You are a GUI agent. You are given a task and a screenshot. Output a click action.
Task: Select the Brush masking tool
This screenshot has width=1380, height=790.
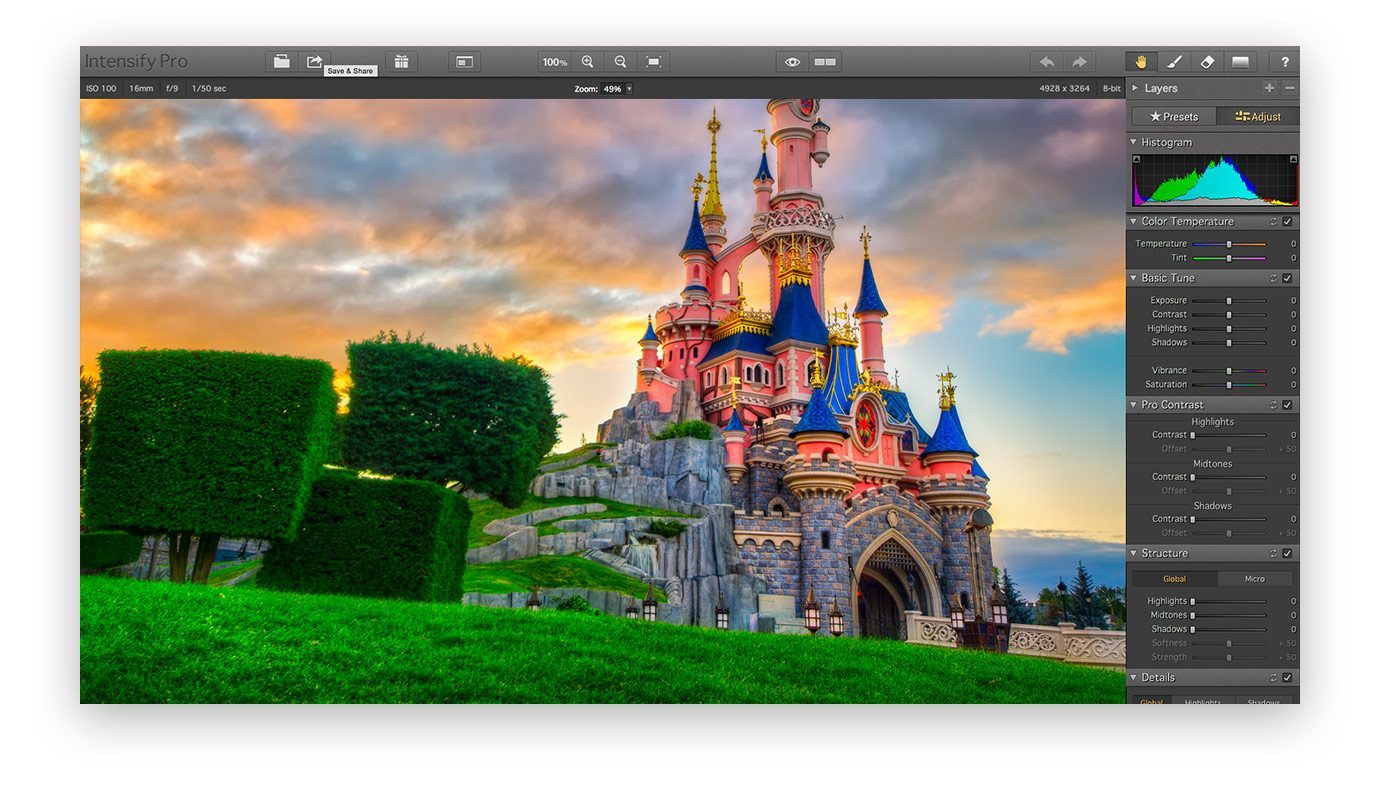[1174, 62]
